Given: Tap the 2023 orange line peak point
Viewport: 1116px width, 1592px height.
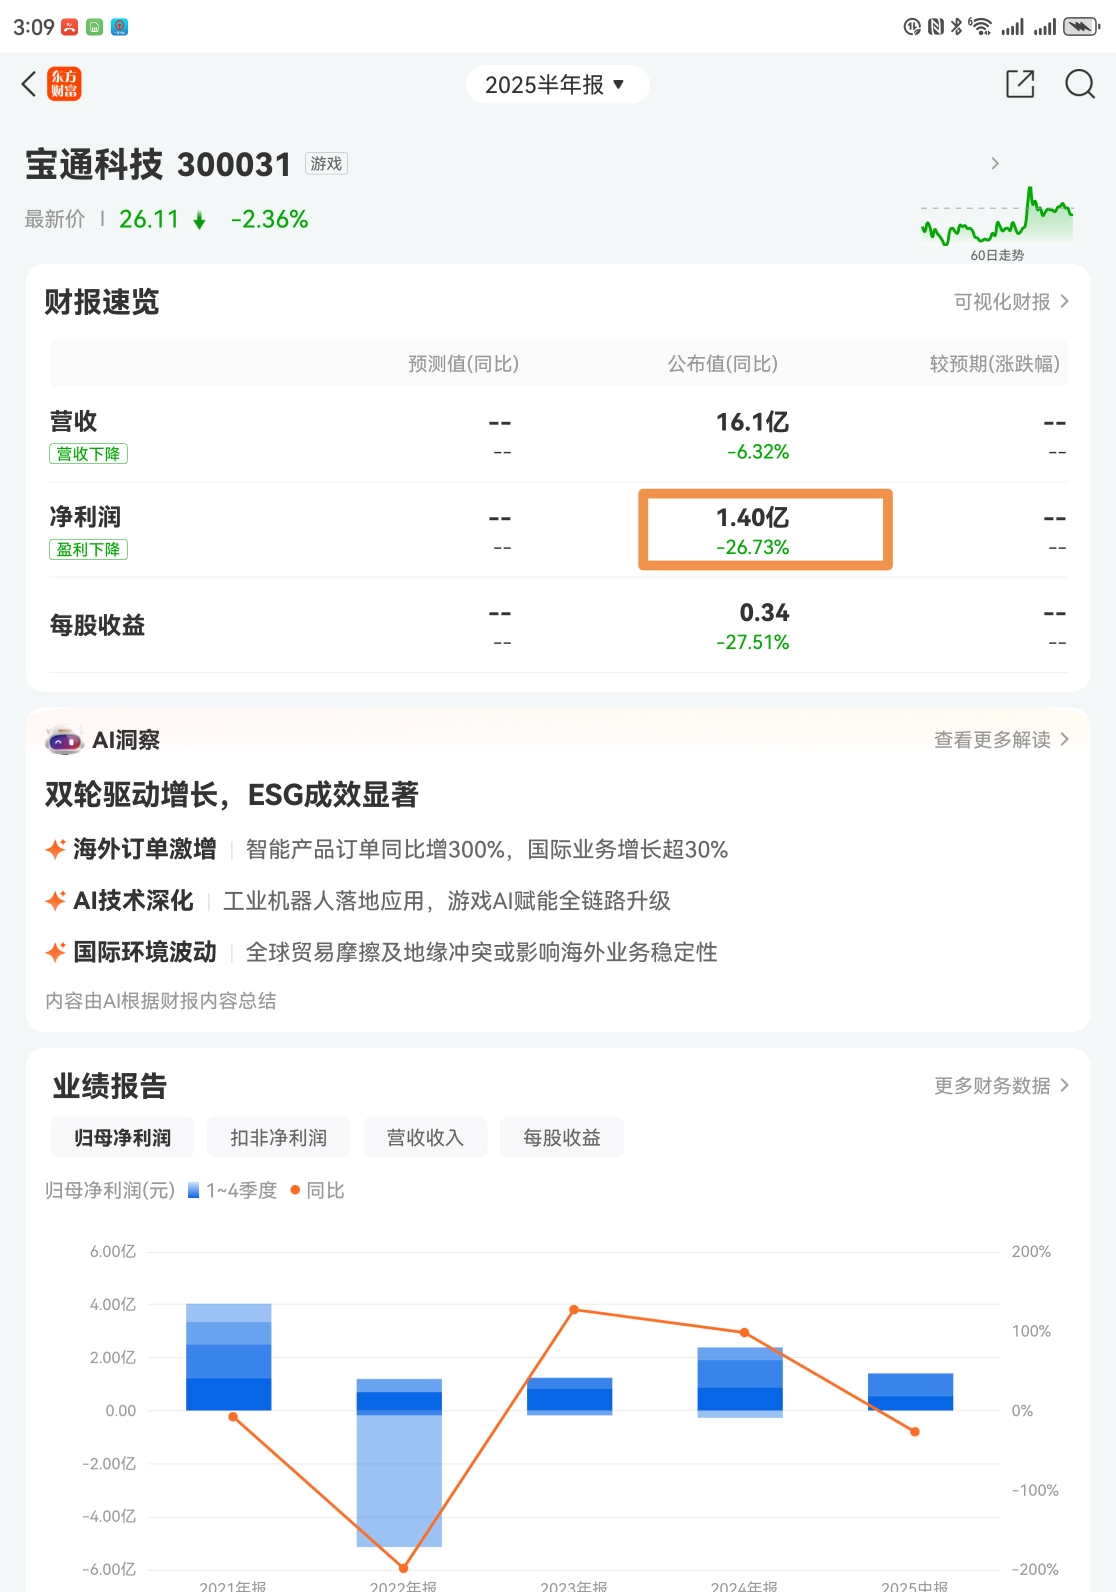Looking at the screenshot, I should [574, 1309].
